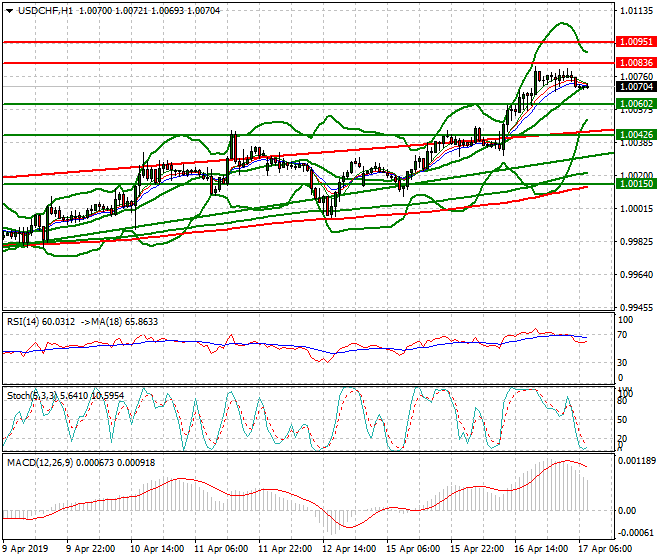Select the 9 Apr 22:00 time axis label
Image resolution: width=660 pixels, height=560 pixels.
90,549
